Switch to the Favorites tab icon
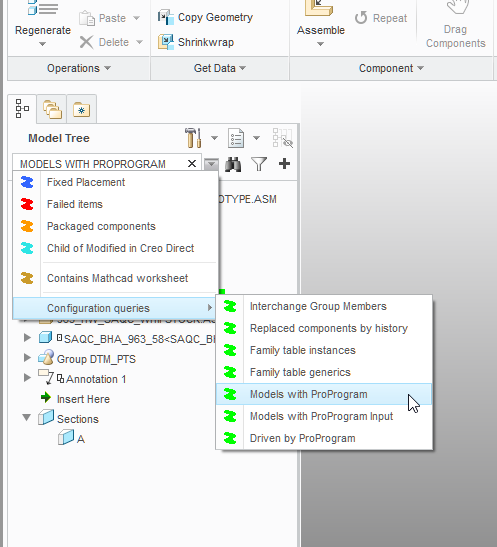The image size is (497, 547). point(82,110)
